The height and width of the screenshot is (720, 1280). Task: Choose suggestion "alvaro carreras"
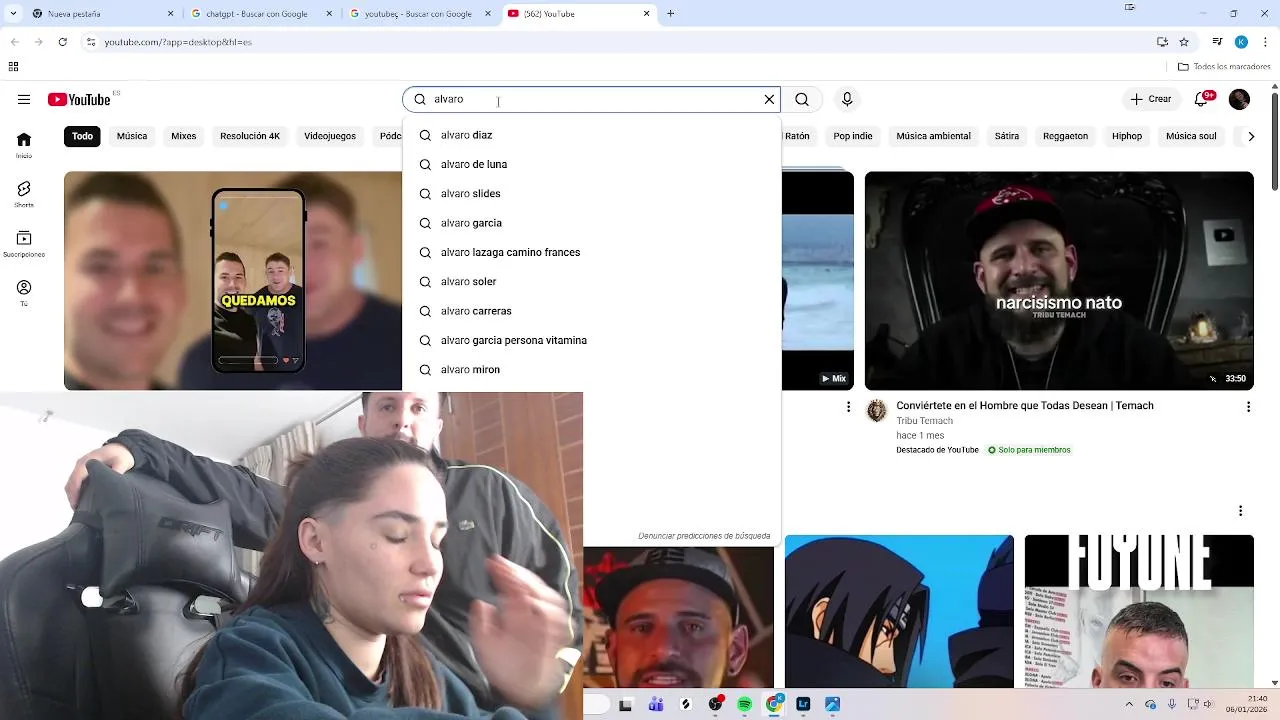pyautogui.click(x=591, y=311)
